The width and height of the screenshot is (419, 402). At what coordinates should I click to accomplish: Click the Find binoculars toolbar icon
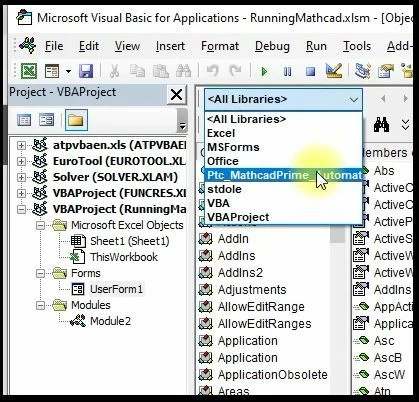183,71
